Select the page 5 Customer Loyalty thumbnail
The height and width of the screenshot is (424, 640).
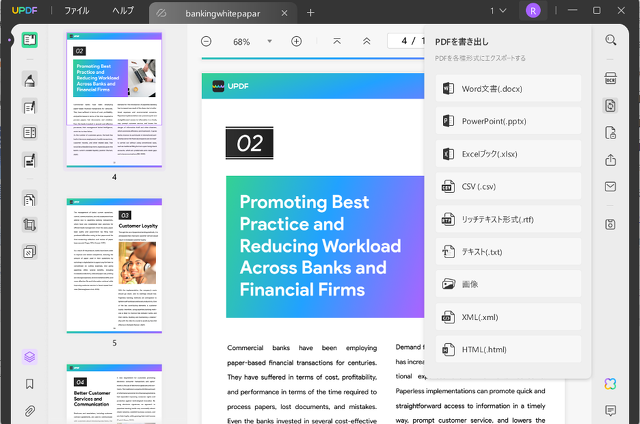pyautogui.click(x=114, y=264)
